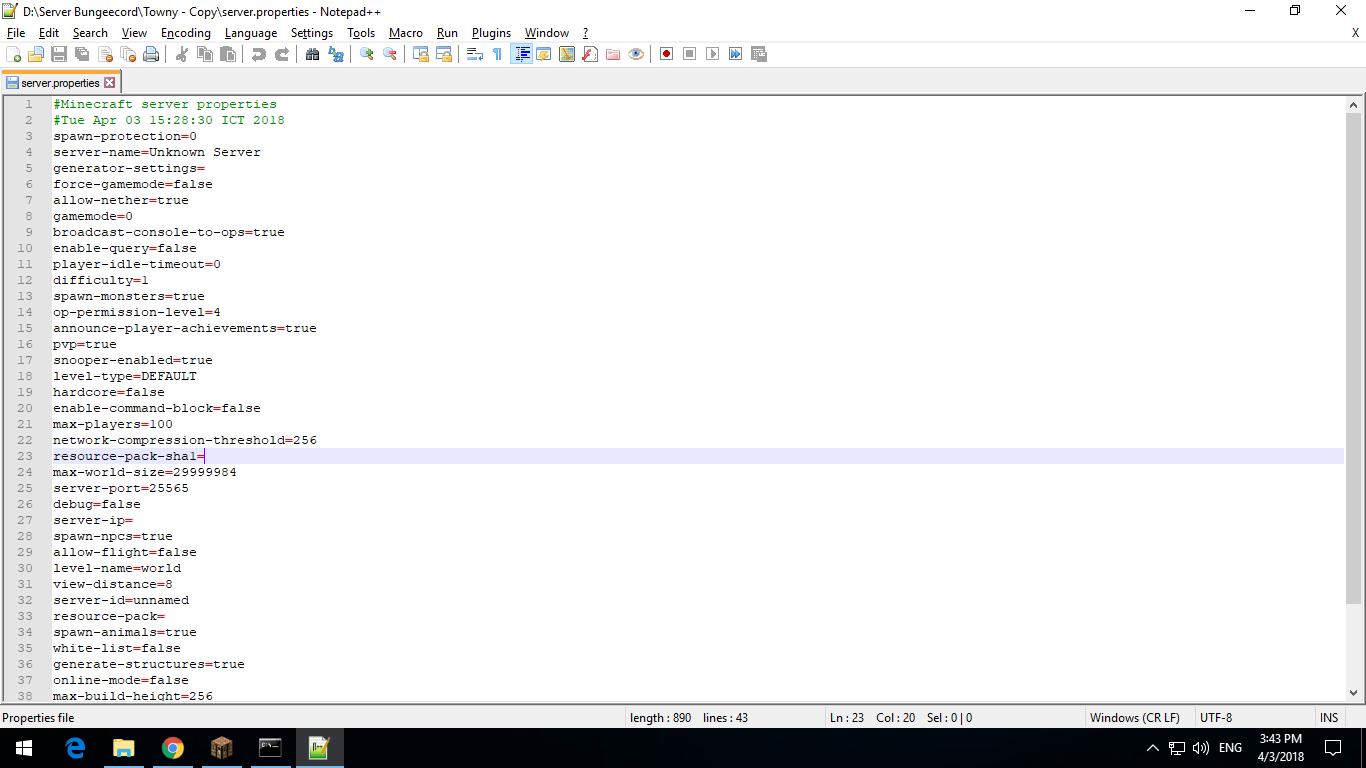Click the vertical scrollbar up arrow
The height and width of the screenshot is (768, 1366).
[x=1354, y=105]
